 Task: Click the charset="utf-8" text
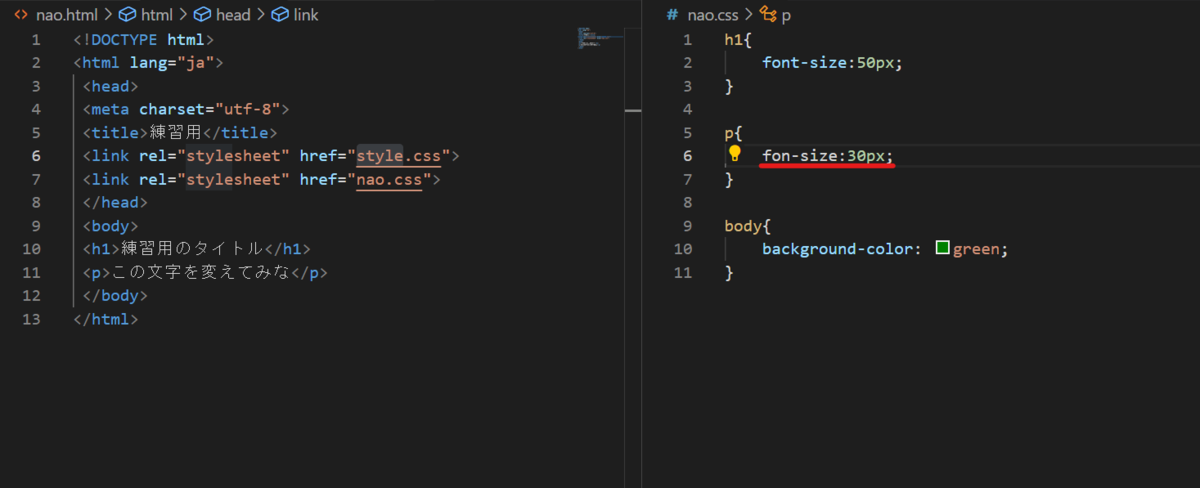pyautogui.click(x=209, y=110)
